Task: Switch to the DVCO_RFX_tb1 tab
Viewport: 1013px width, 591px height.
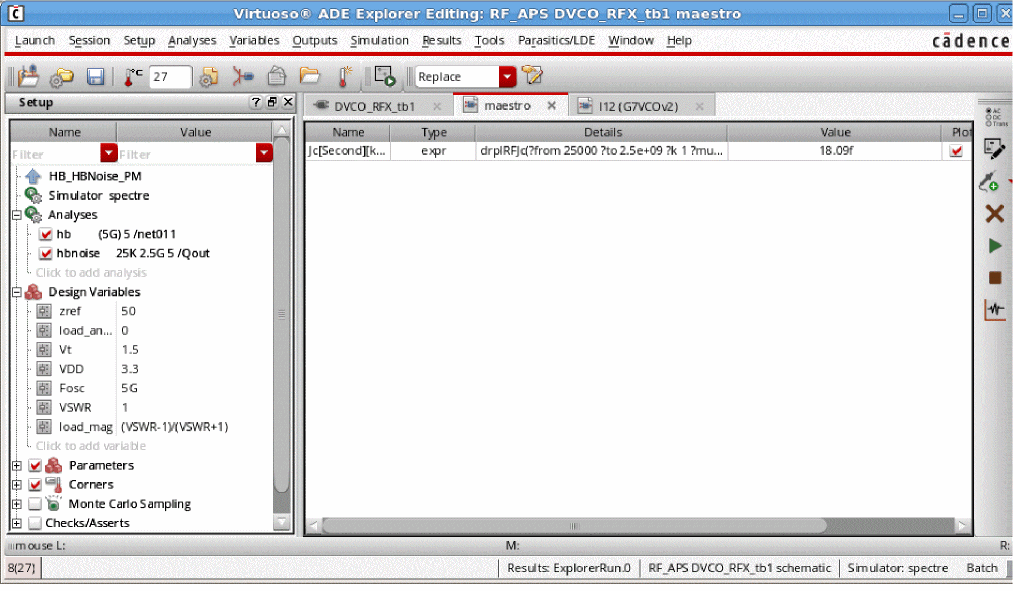Action: [375, 107]
